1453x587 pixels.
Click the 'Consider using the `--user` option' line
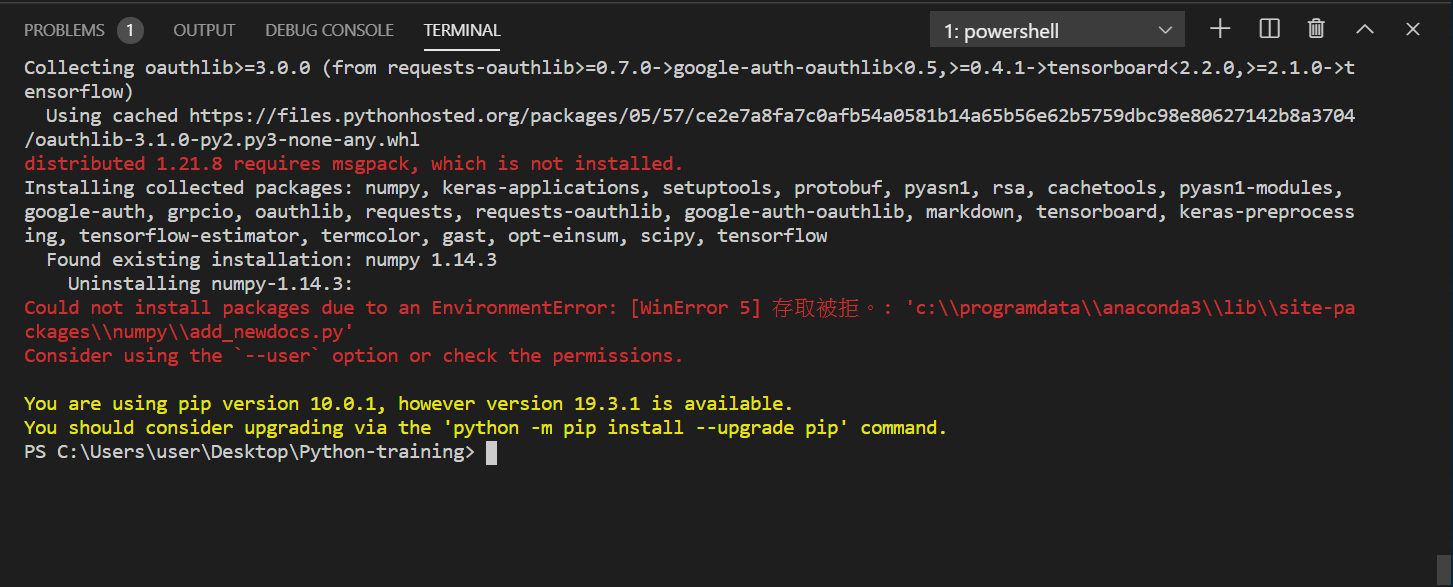353,356
